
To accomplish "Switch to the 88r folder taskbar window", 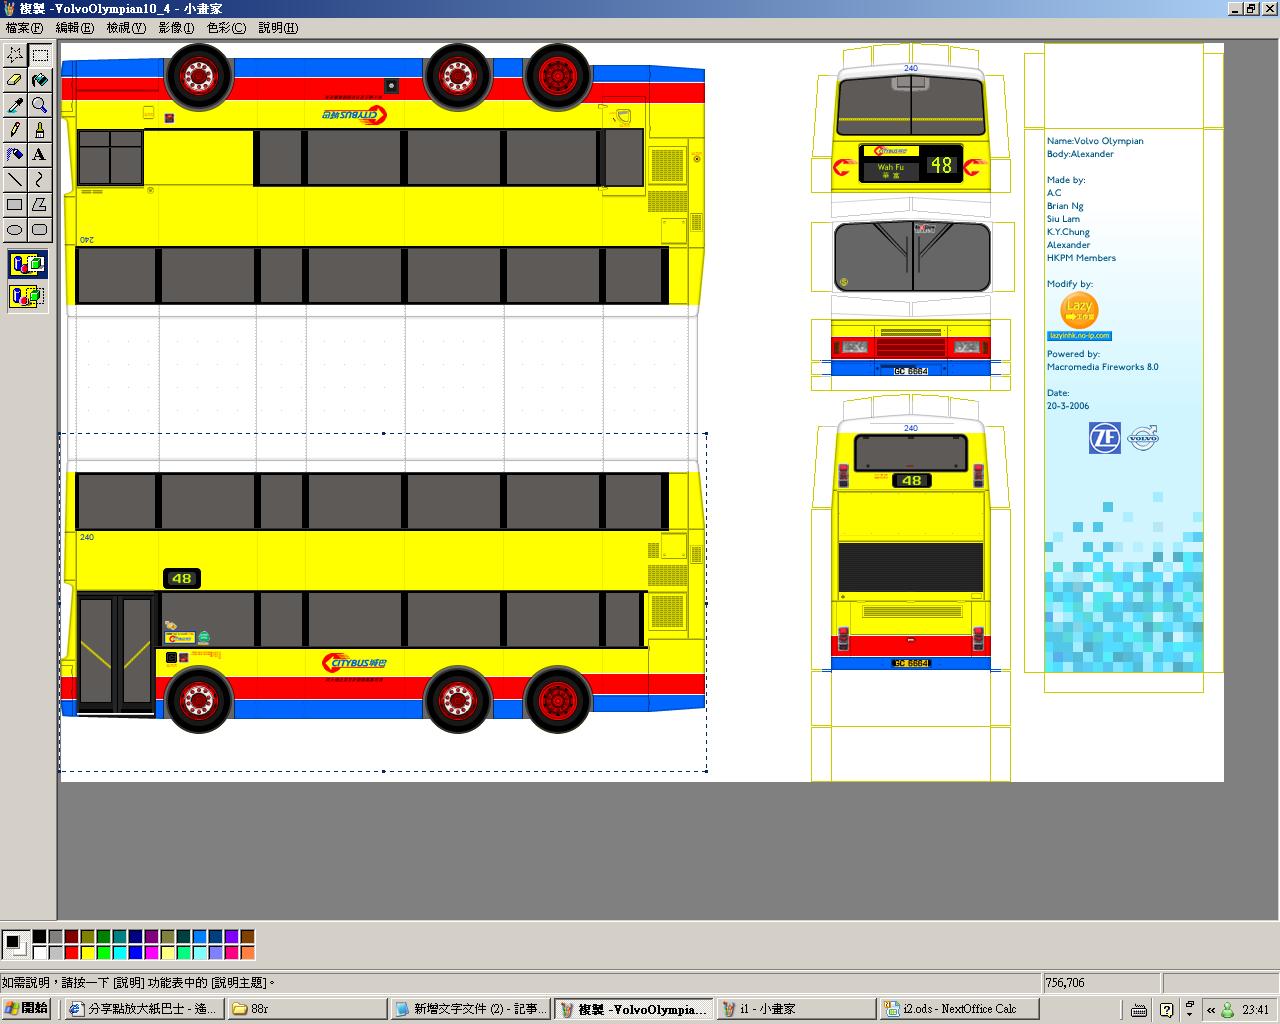I will (x=307, y=1009).
